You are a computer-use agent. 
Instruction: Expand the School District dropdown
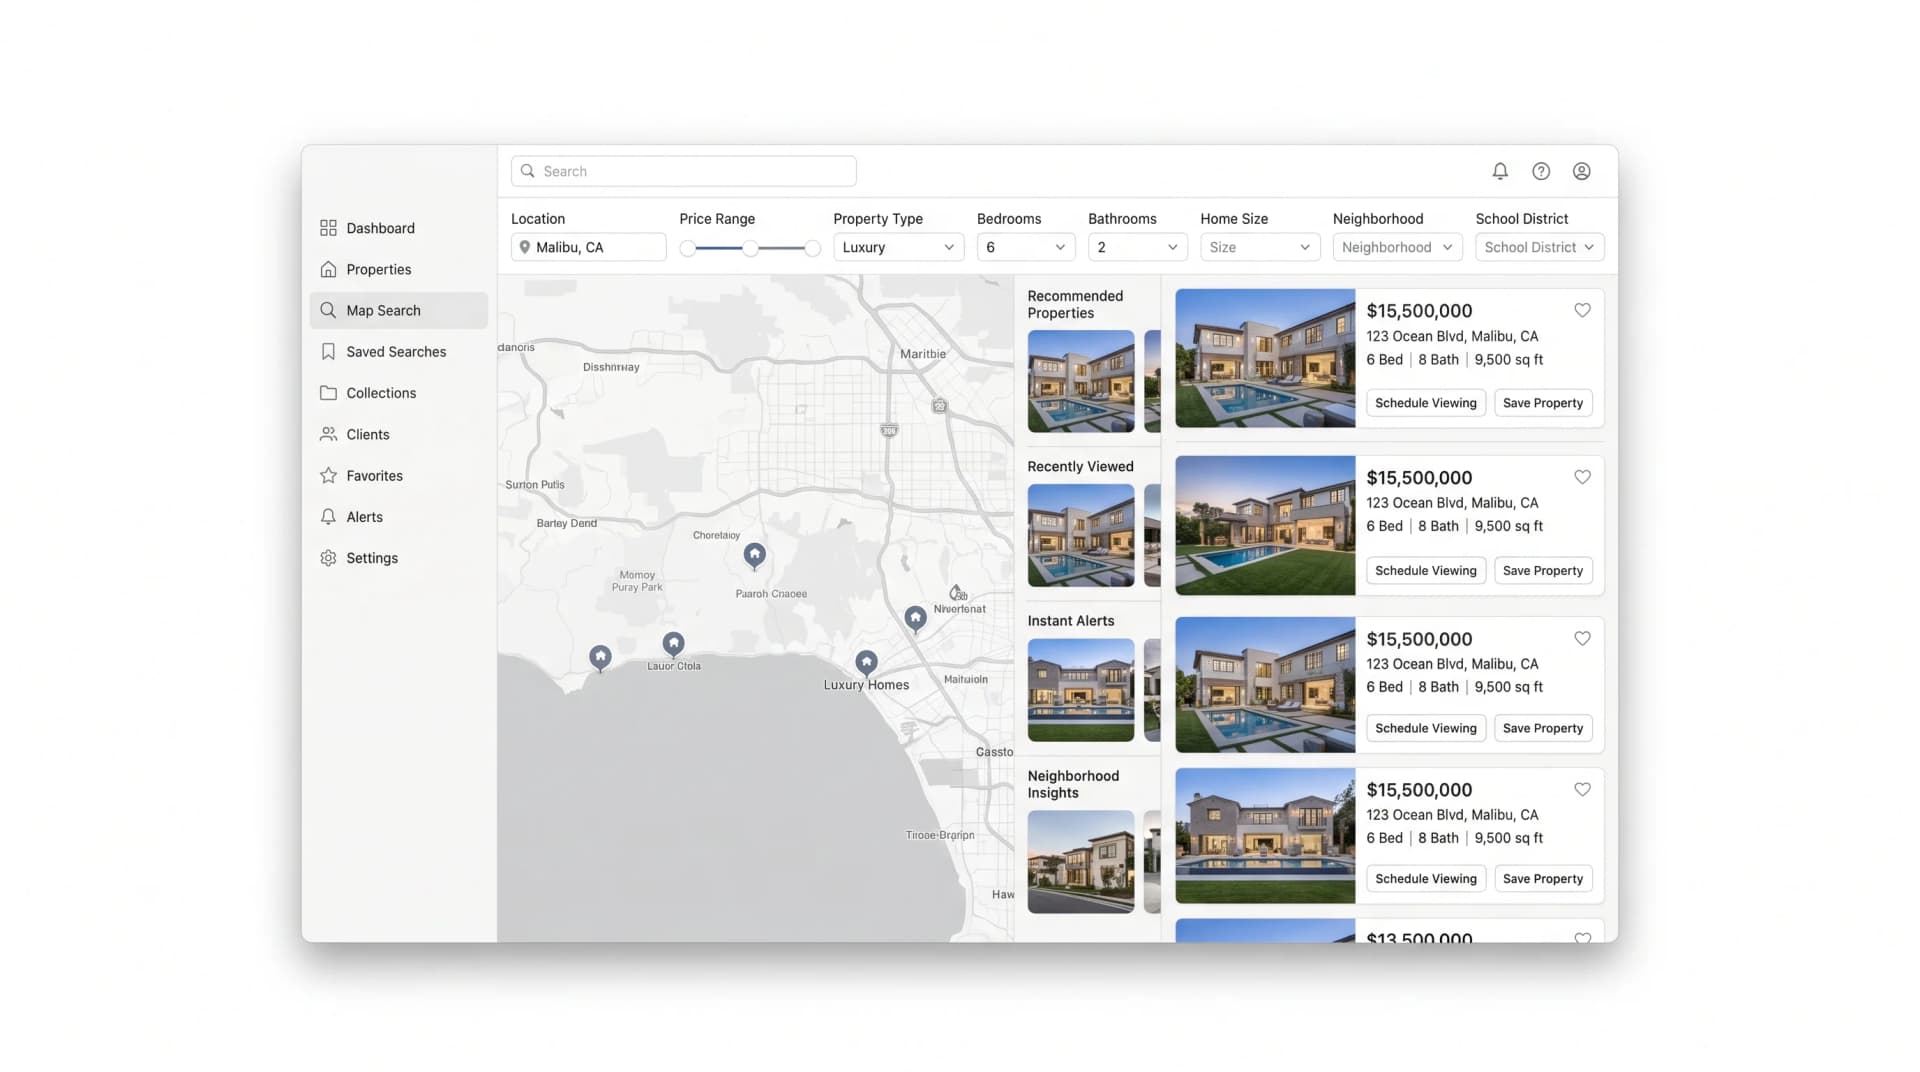[x=1539, y=247]
